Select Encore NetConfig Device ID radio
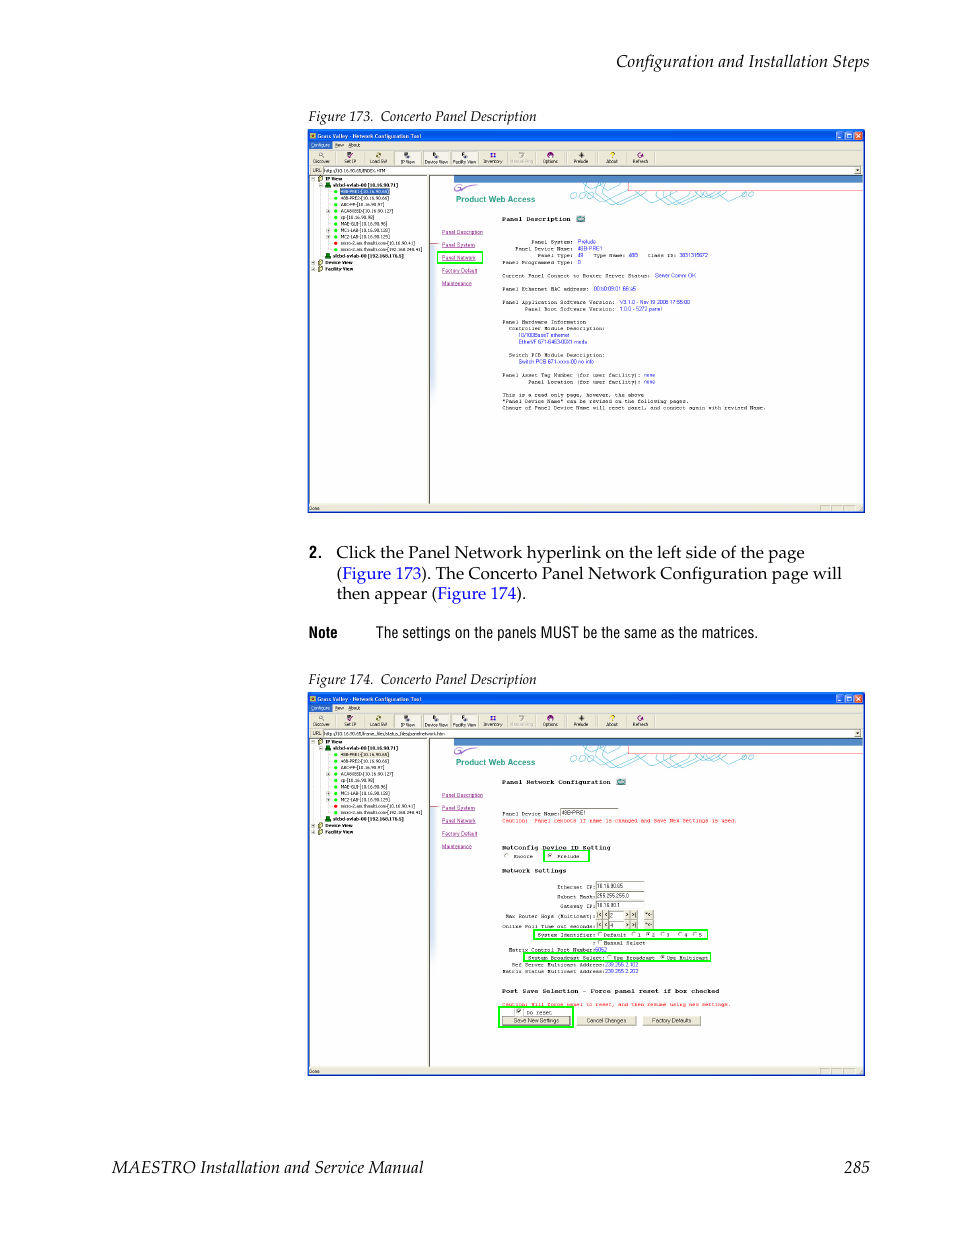This screenshot has width=954, height=1235. (x=506, y=855)
